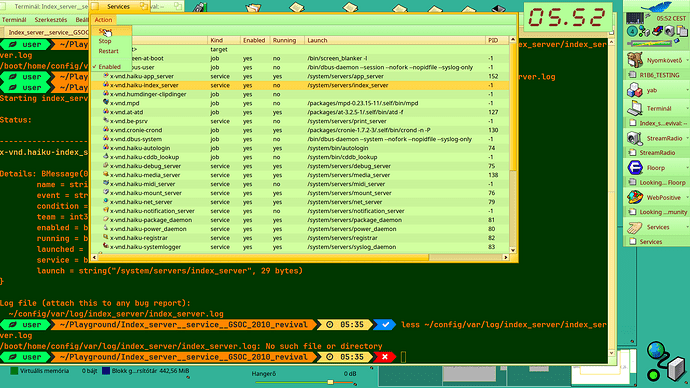
Task: Click the speaker volume tray icon
Action: [x=669, y=31]
